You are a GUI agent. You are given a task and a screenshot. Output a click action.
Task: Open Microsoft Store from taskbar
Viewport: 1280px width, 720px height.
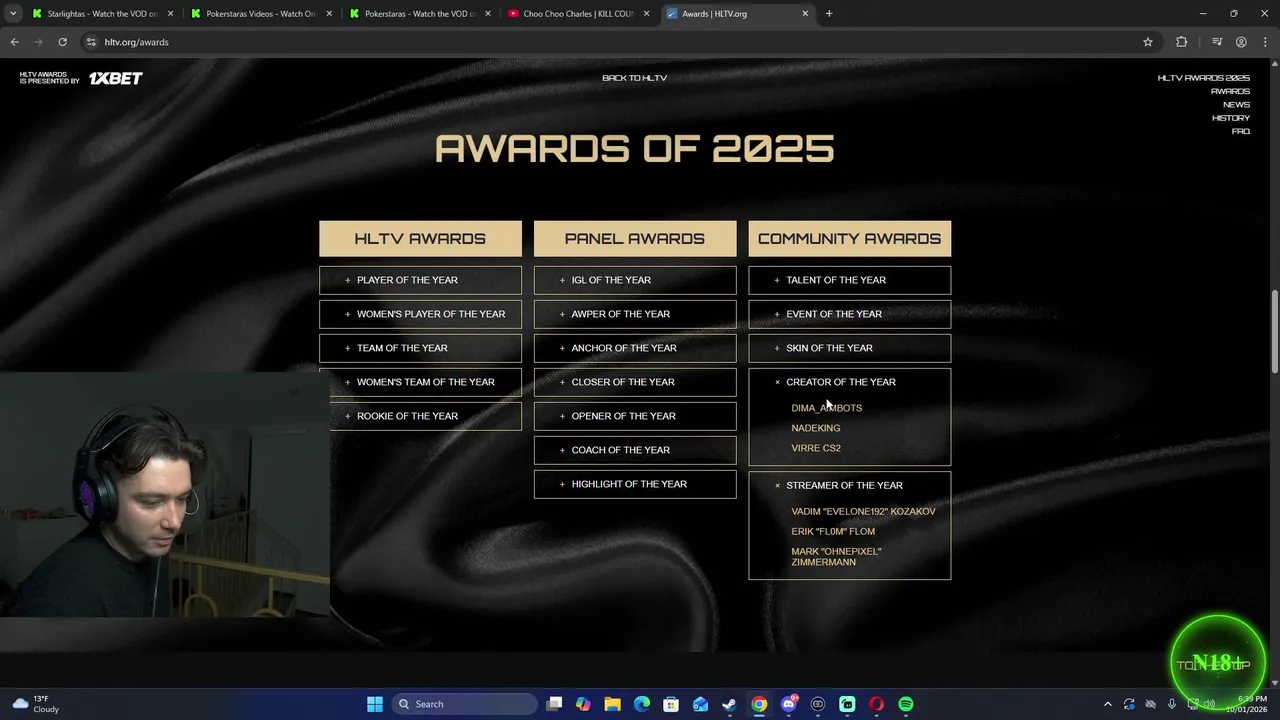[x=671, y=704]
